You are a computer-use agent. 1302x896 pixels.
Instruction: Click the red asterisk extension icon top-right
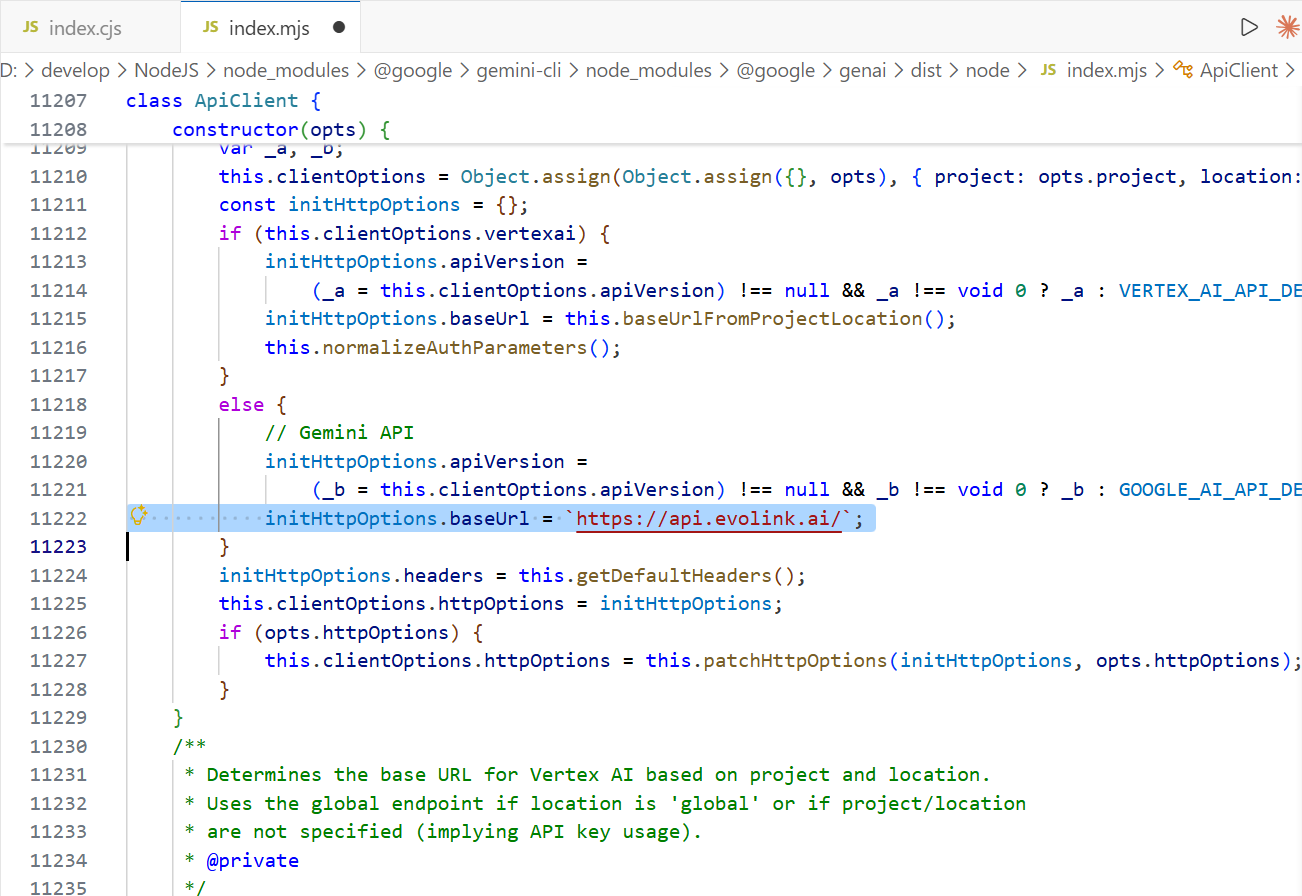coord(1288,27)
